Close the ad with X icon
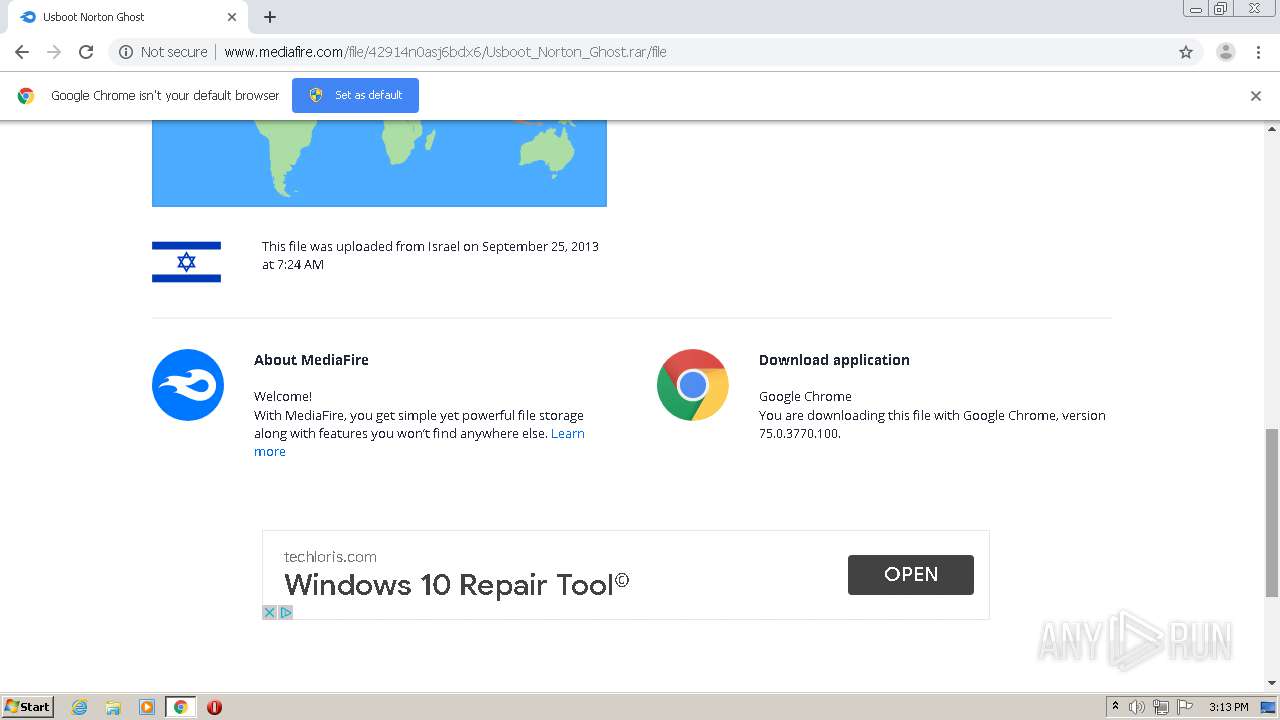 (x=269, y=612)
